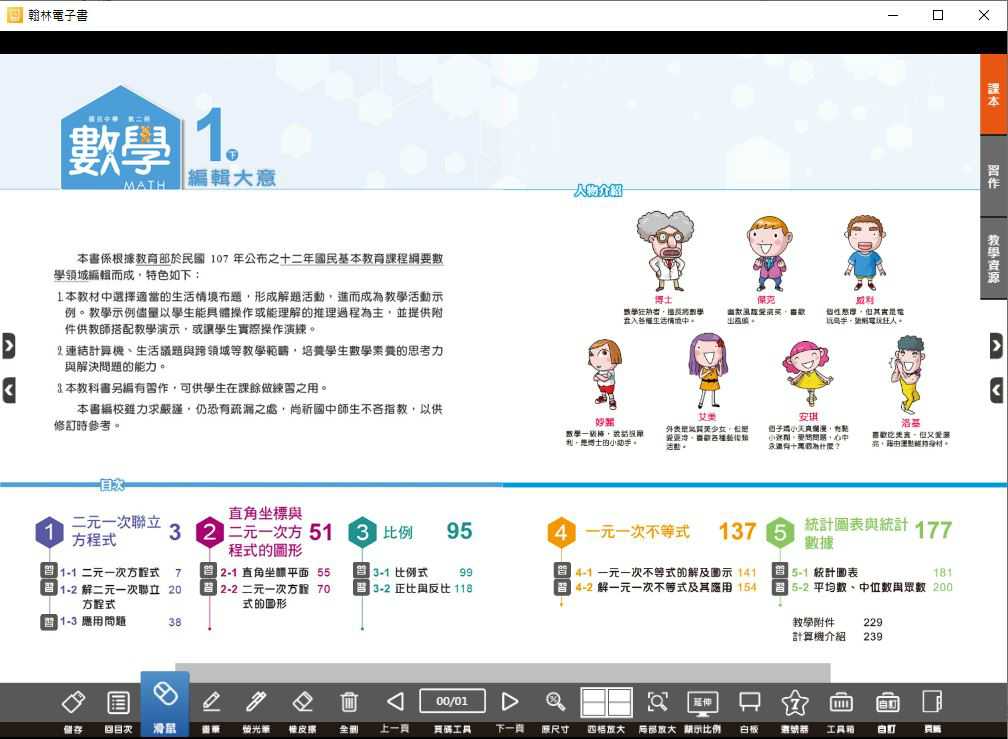Click section text 4-2 解一元一次不等式及其應用
The height and width of the screenshot is (739, 1008).
coord(665,587)
